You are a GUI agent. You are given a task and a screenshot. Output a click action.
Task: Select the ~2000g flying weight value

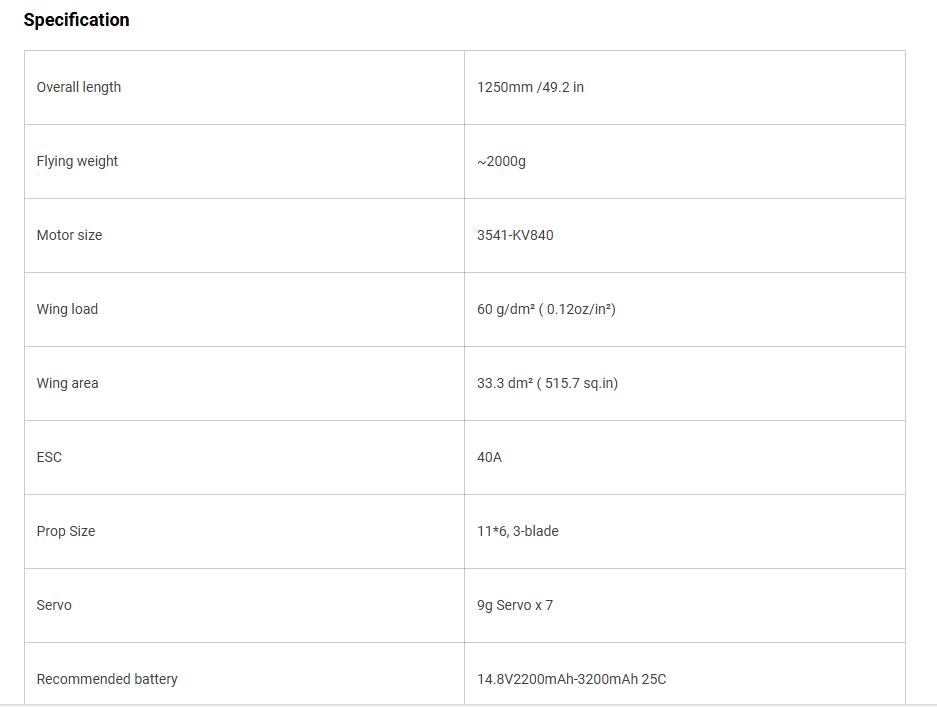pyautogui.click(x=501, y=161)
